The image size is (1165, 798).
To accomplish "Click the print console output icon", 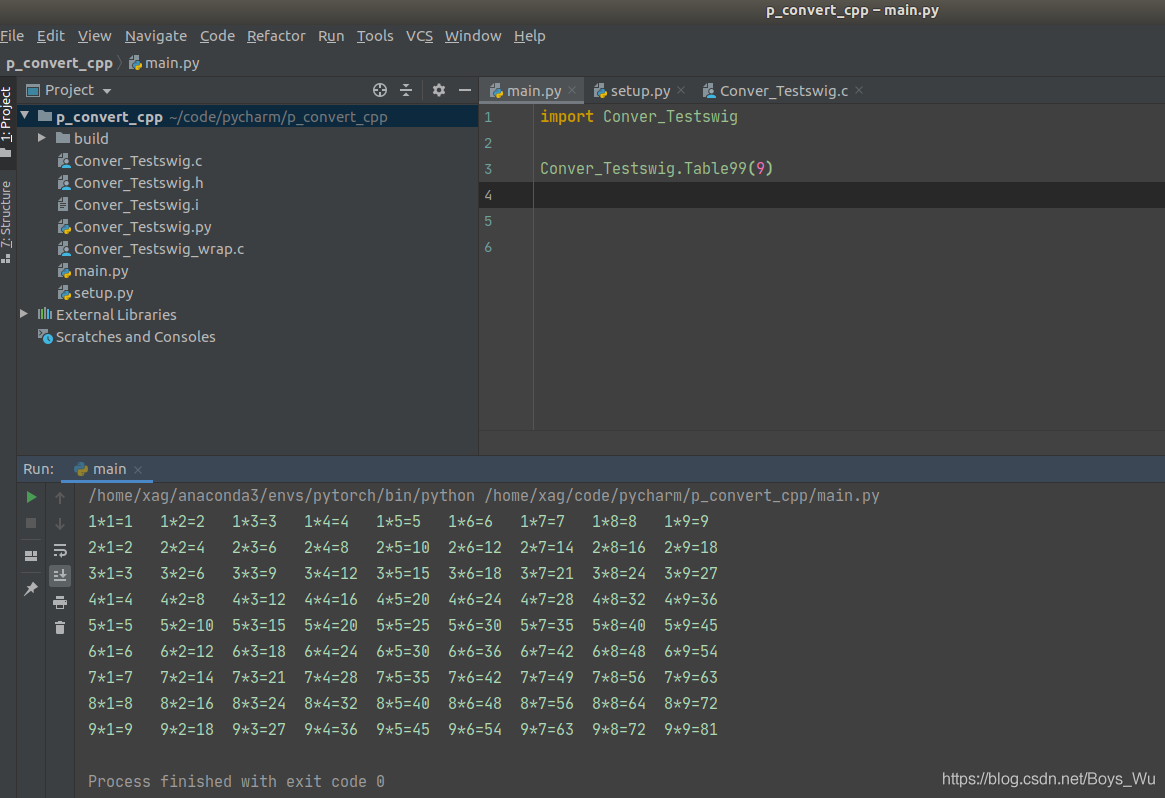I will (x=60, y=602).
